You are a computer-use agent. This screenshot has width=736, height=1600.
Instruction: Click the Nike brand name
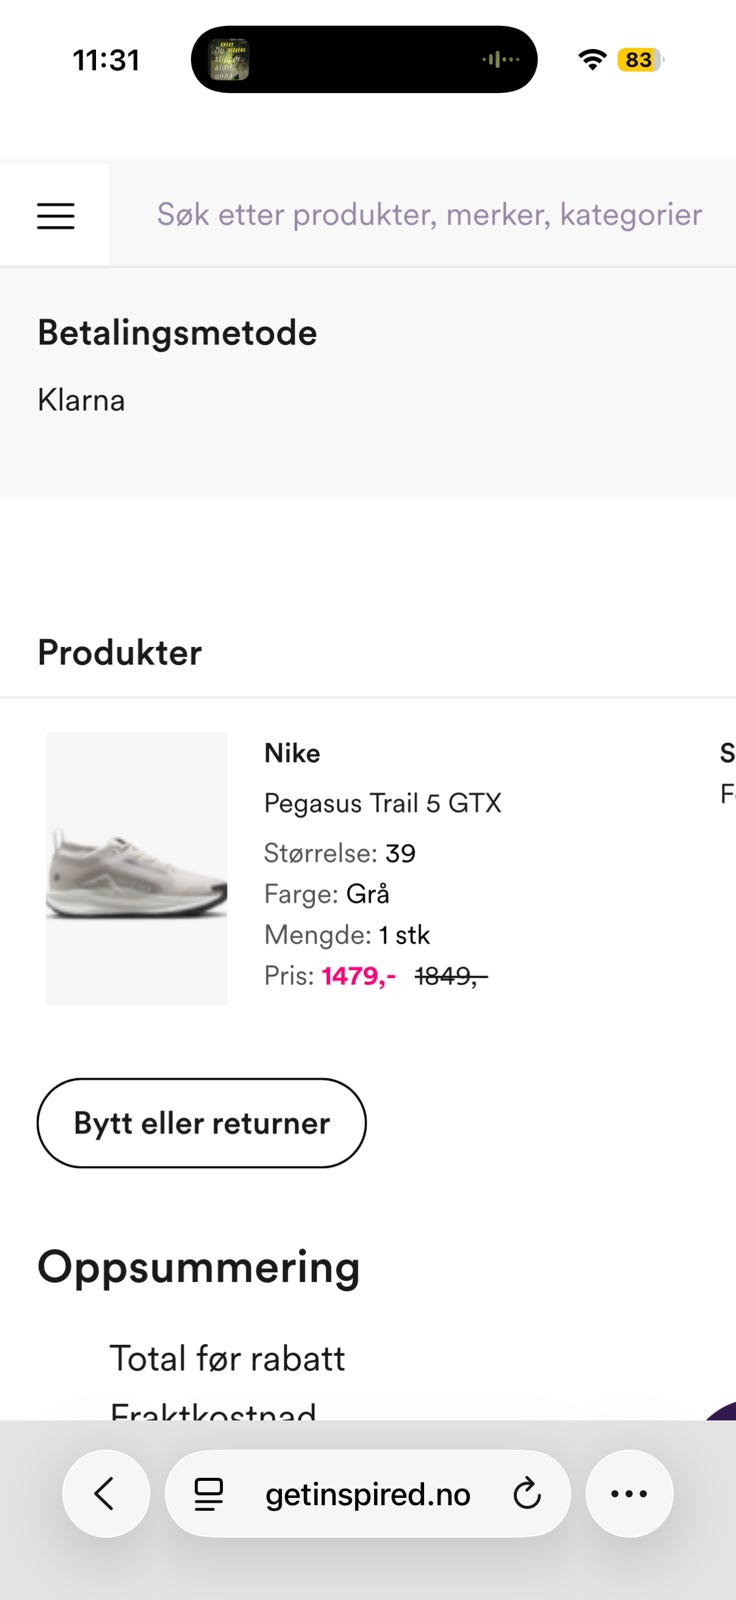(x=292, y=753)
